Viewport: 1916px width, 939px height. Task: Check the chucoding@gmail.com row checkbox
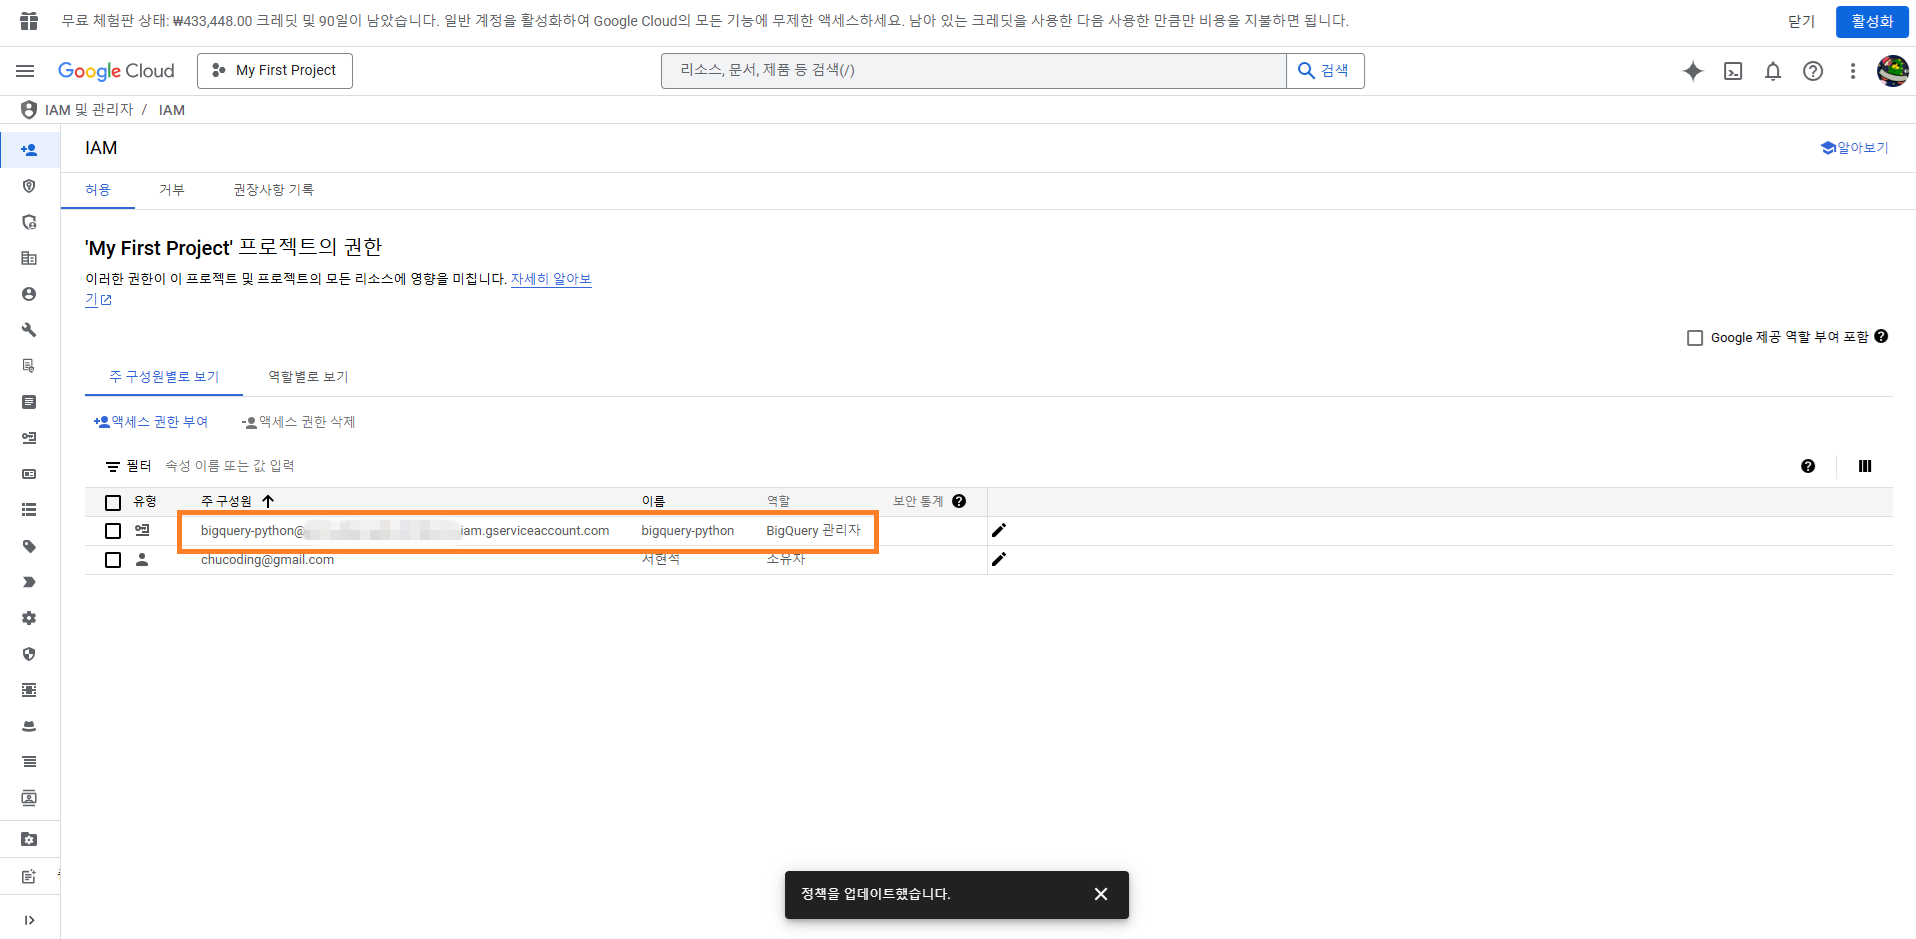[113, 560]
